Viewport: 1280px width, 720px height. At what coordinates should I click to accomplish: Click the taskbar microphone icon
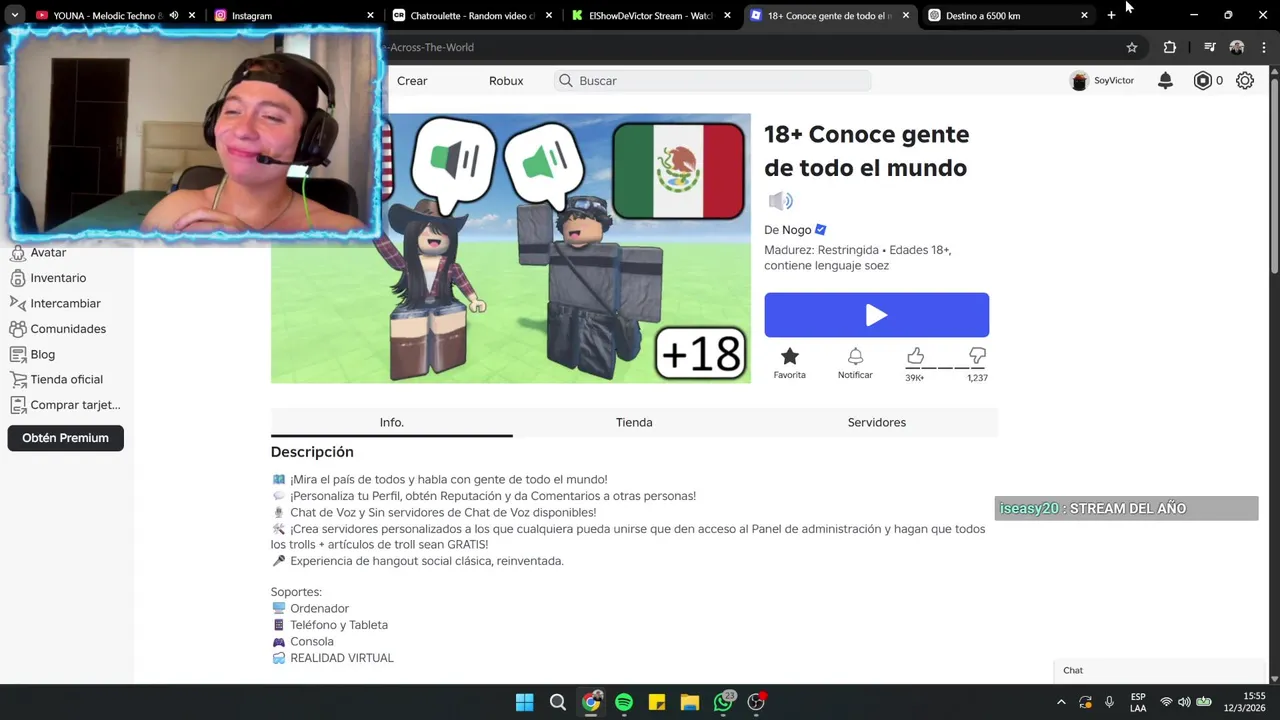[x=1109, y=702]
